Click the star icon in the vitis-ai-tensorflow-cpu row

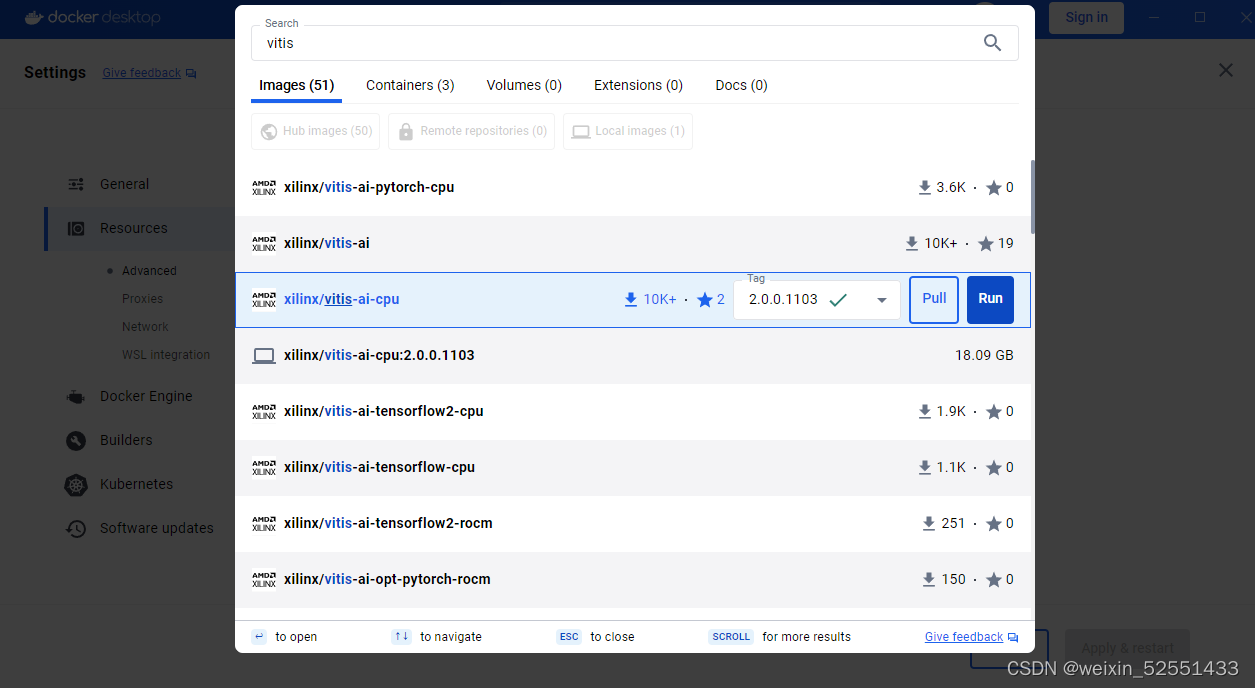994,467
